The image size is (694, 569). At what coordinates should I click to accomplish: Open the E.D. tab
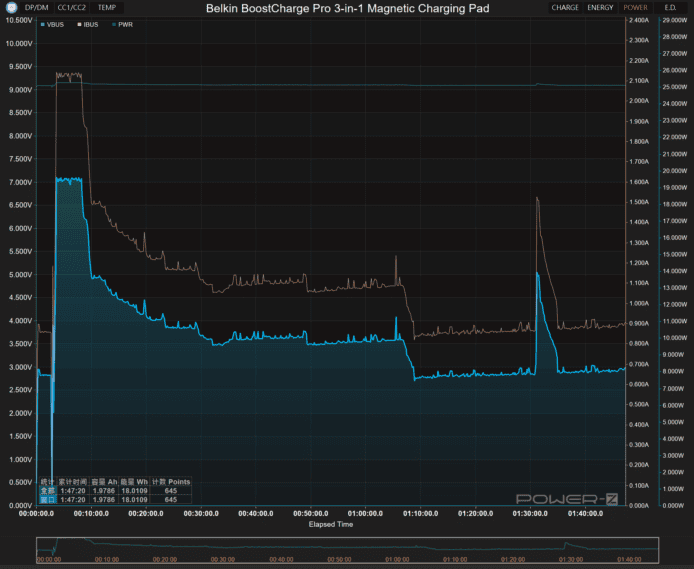[x=670, y=8]
